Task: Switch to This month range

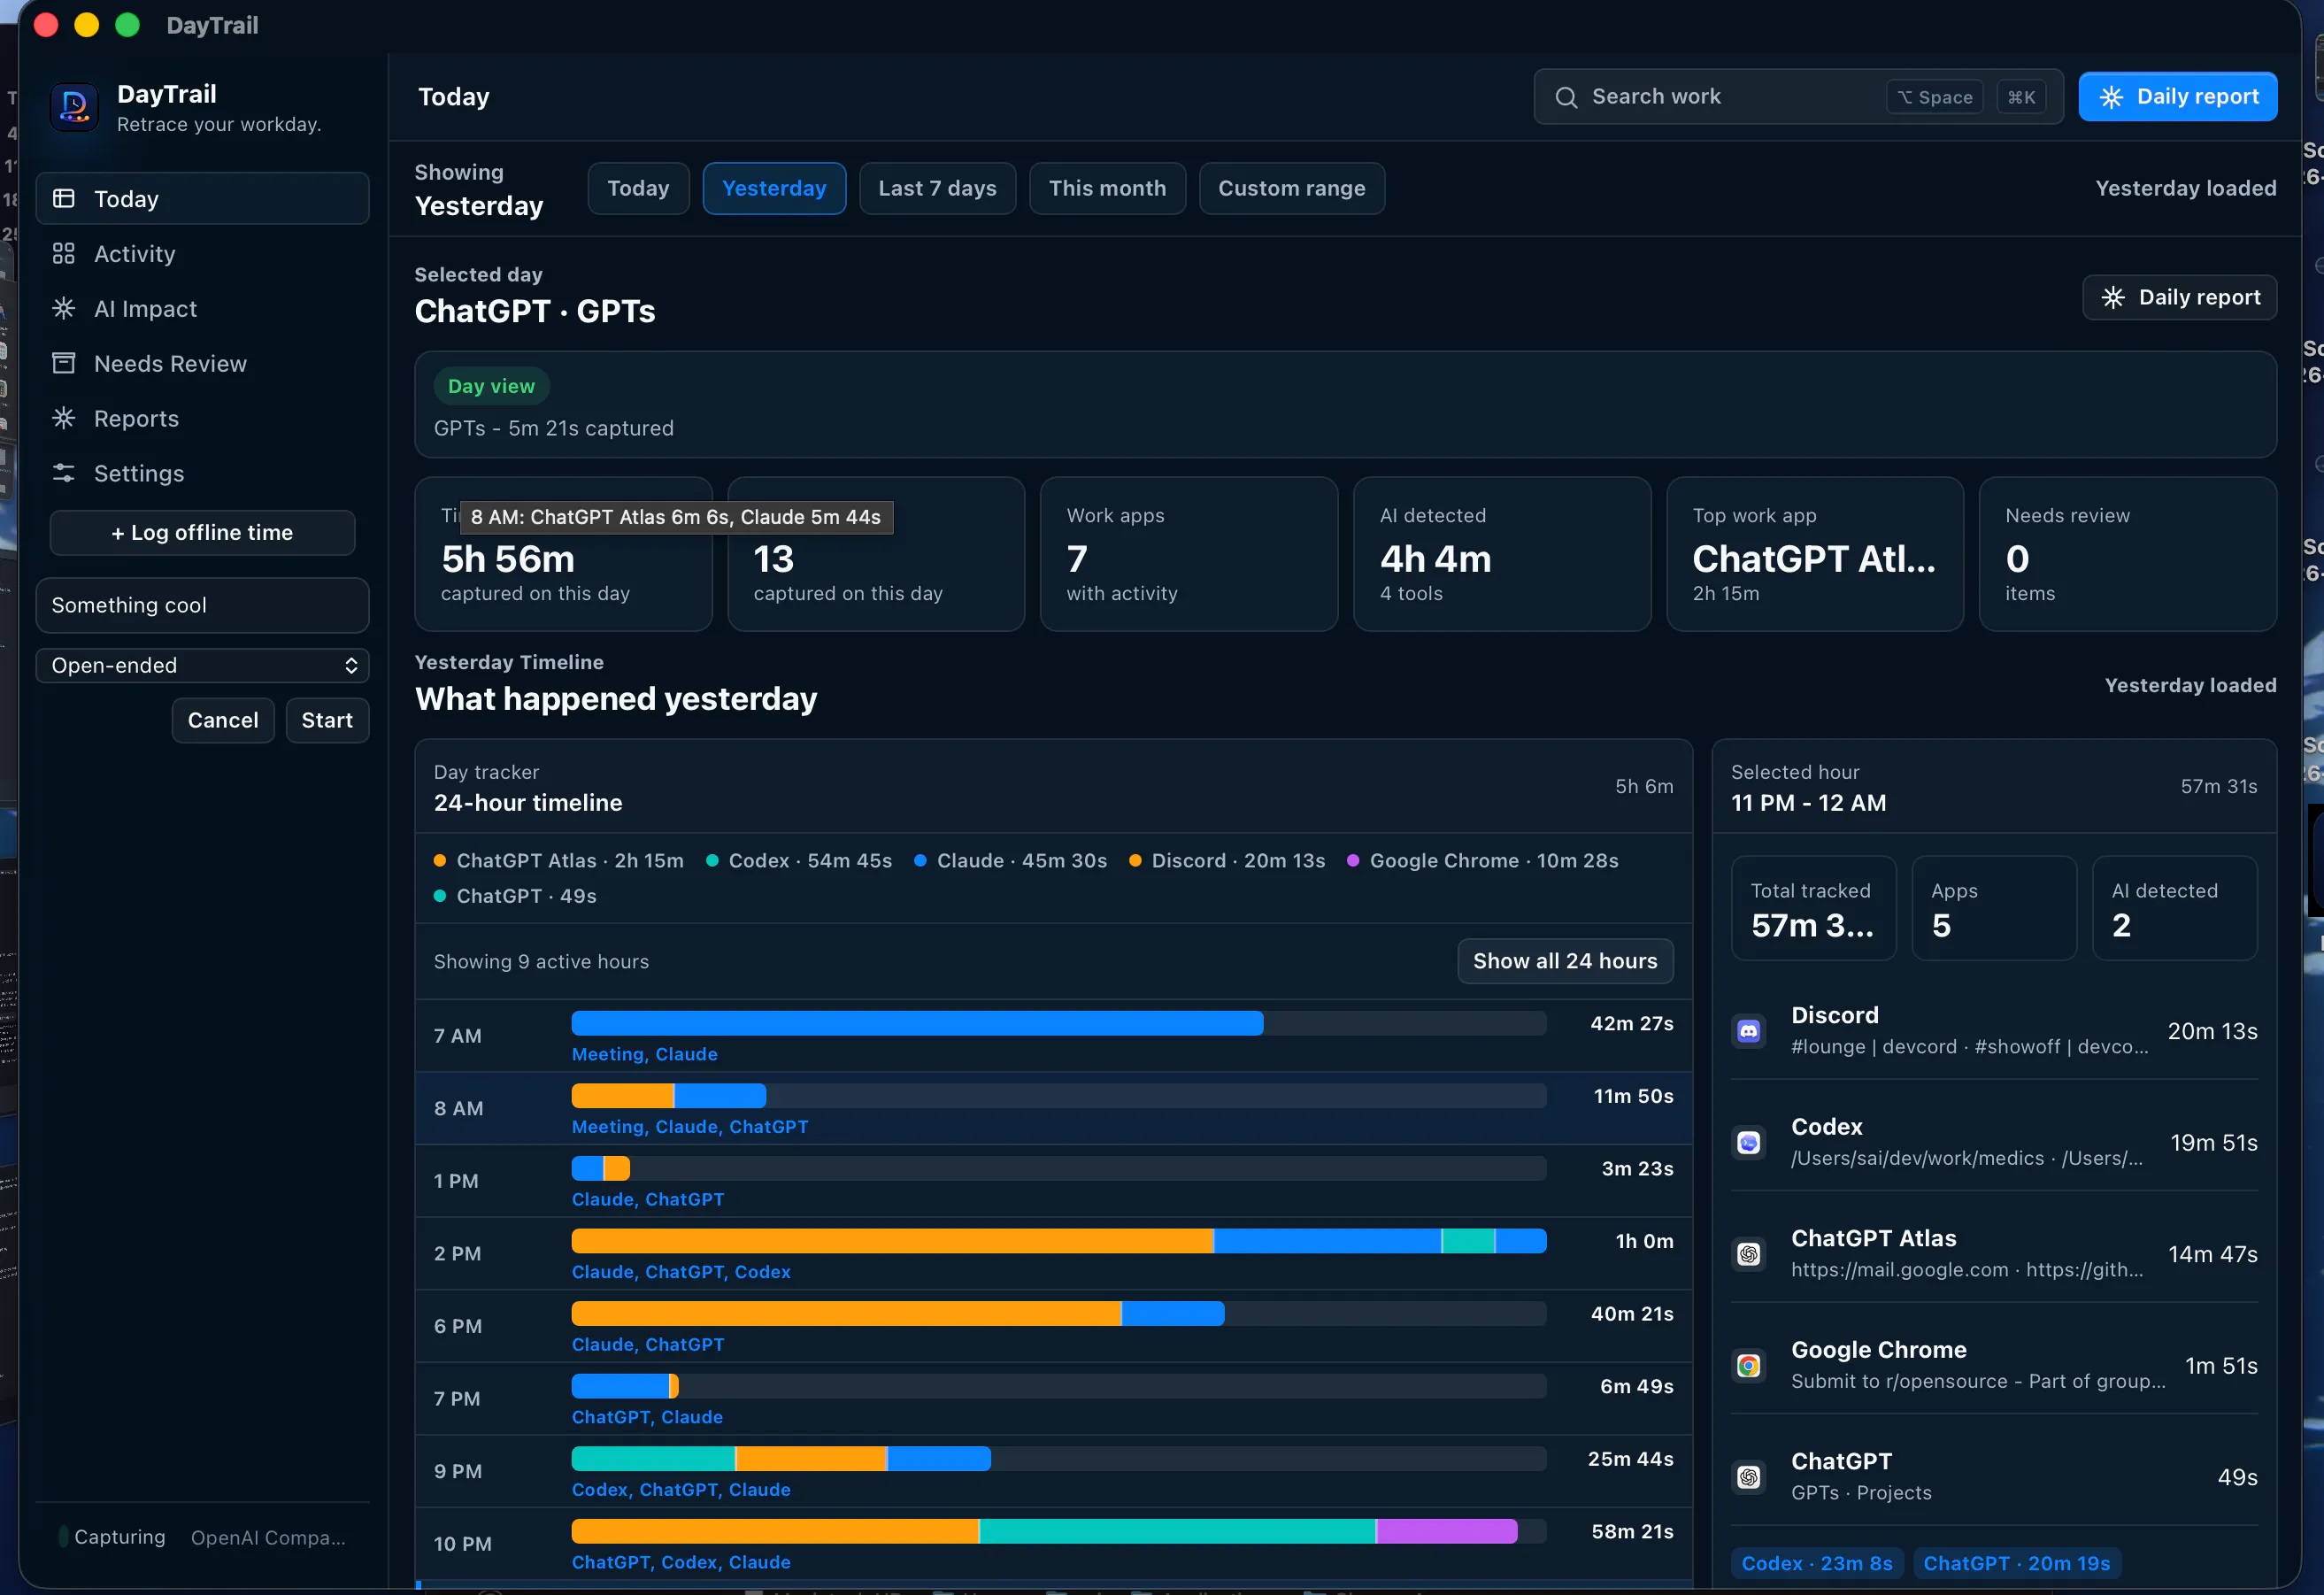Action: (x=1107, y=189)
